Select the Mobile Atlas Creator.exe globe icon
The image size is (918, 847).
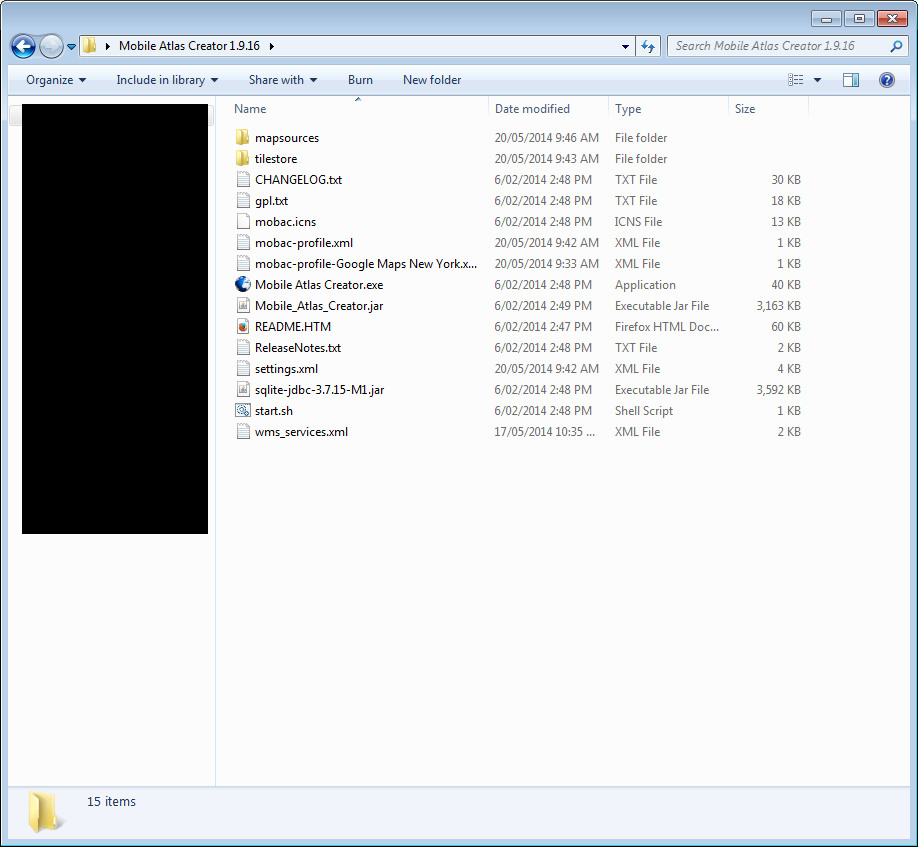coord(243,284)
